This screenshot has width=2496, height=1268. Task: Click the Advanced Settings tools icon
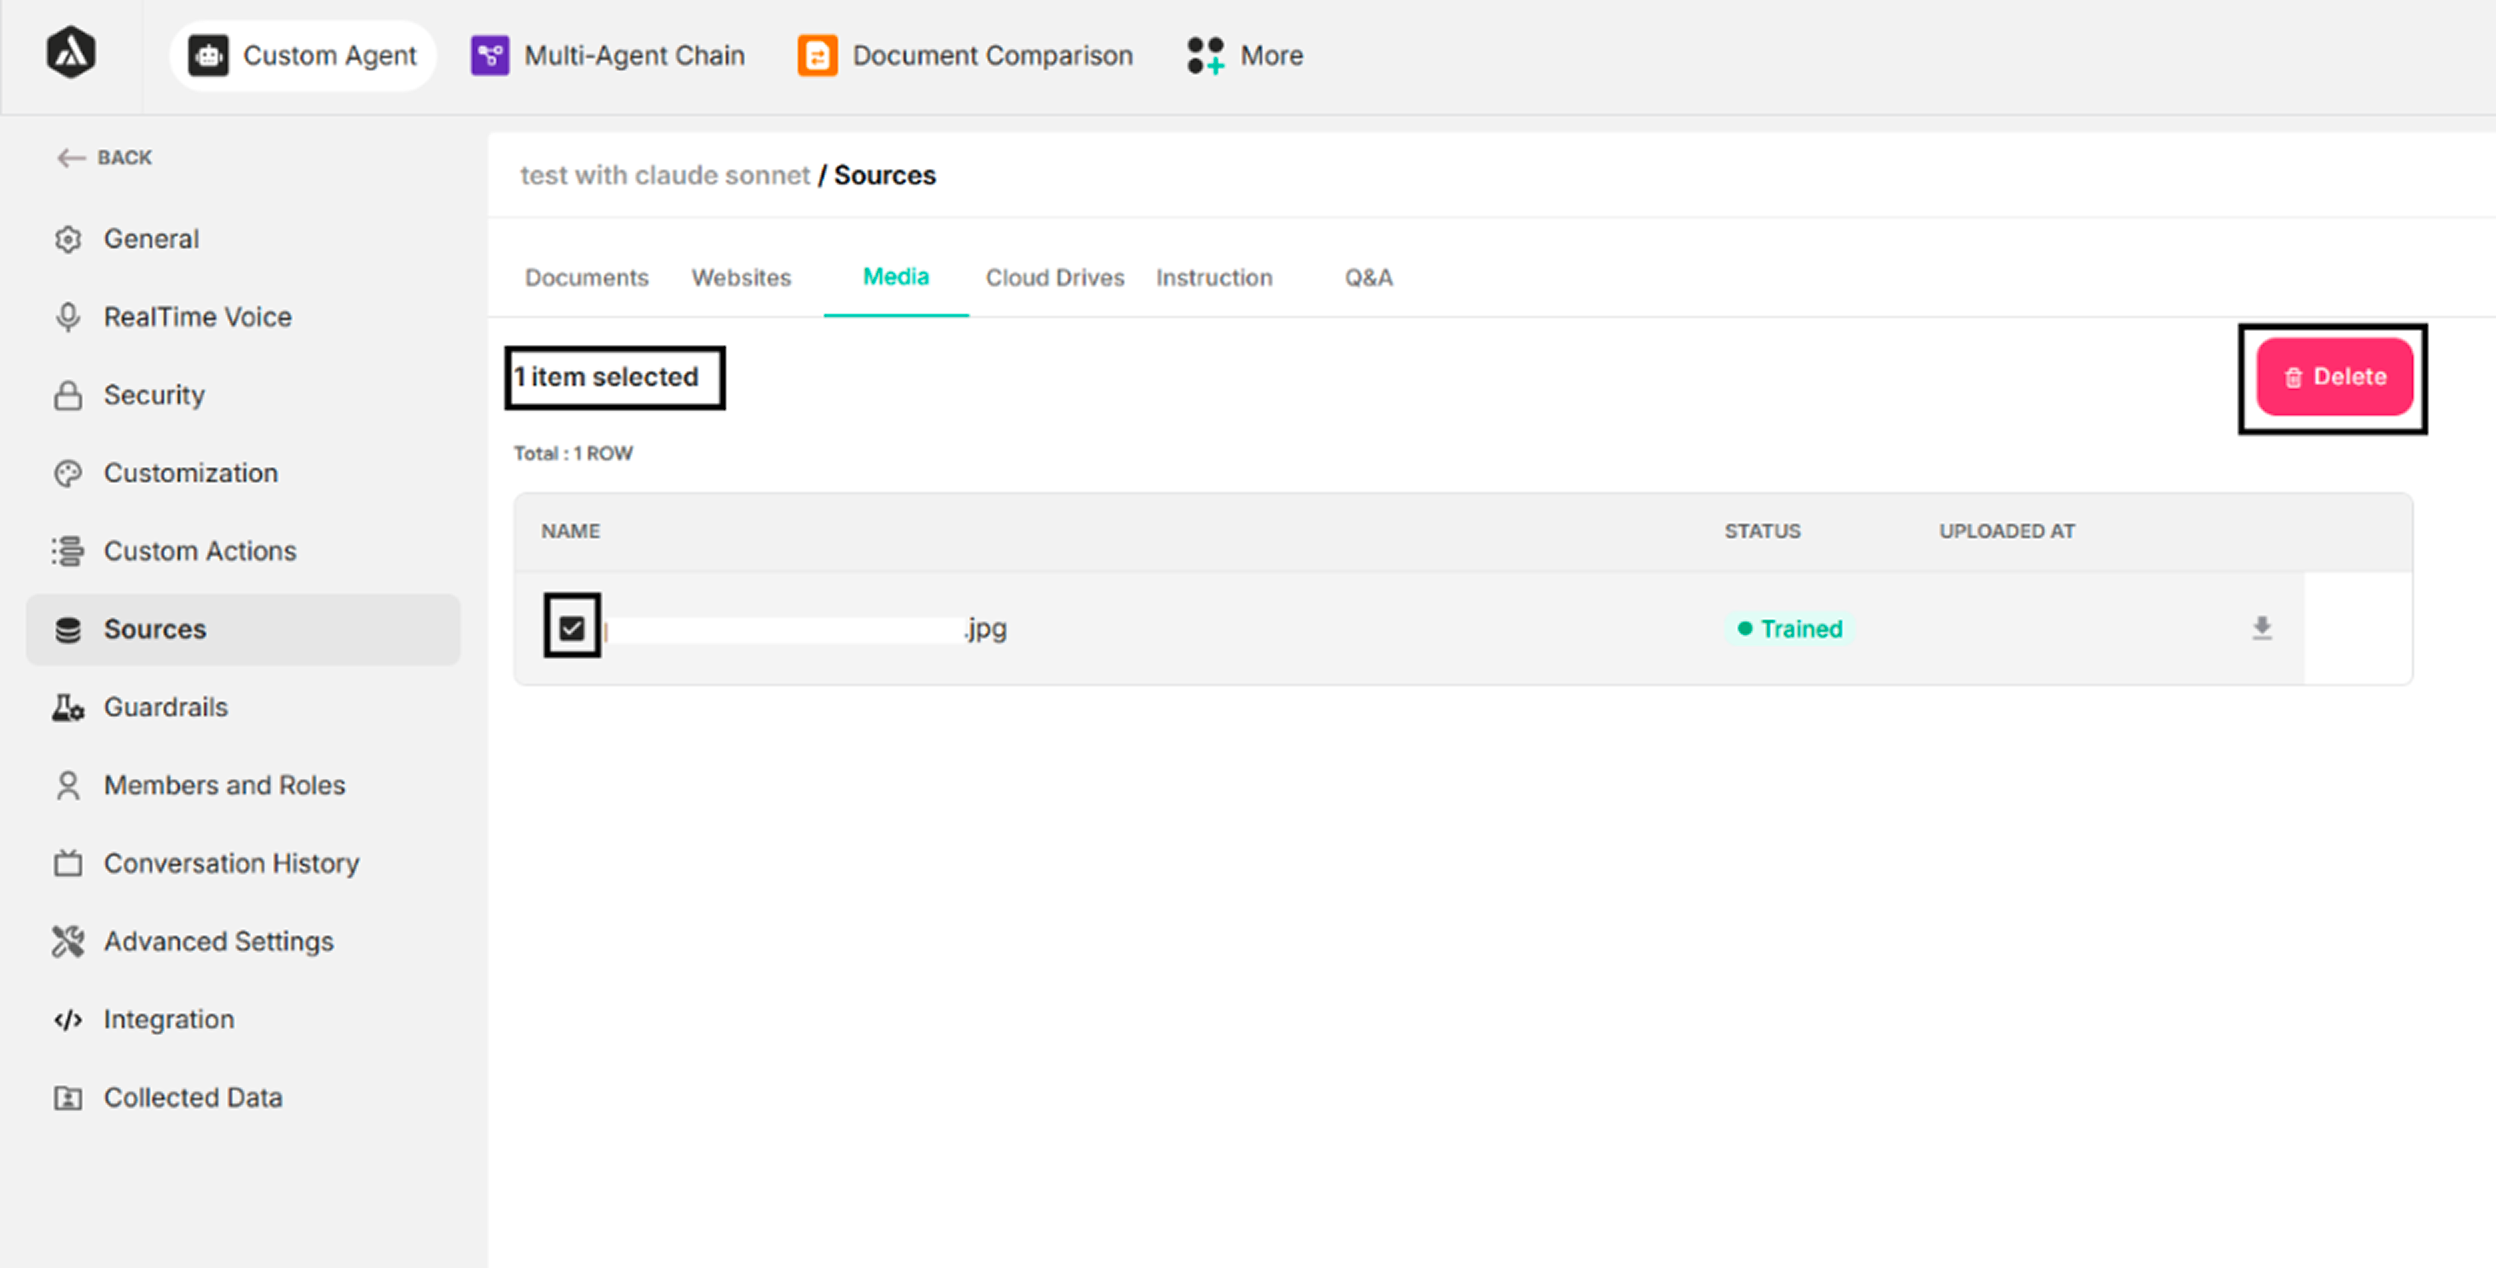point(68,941)
